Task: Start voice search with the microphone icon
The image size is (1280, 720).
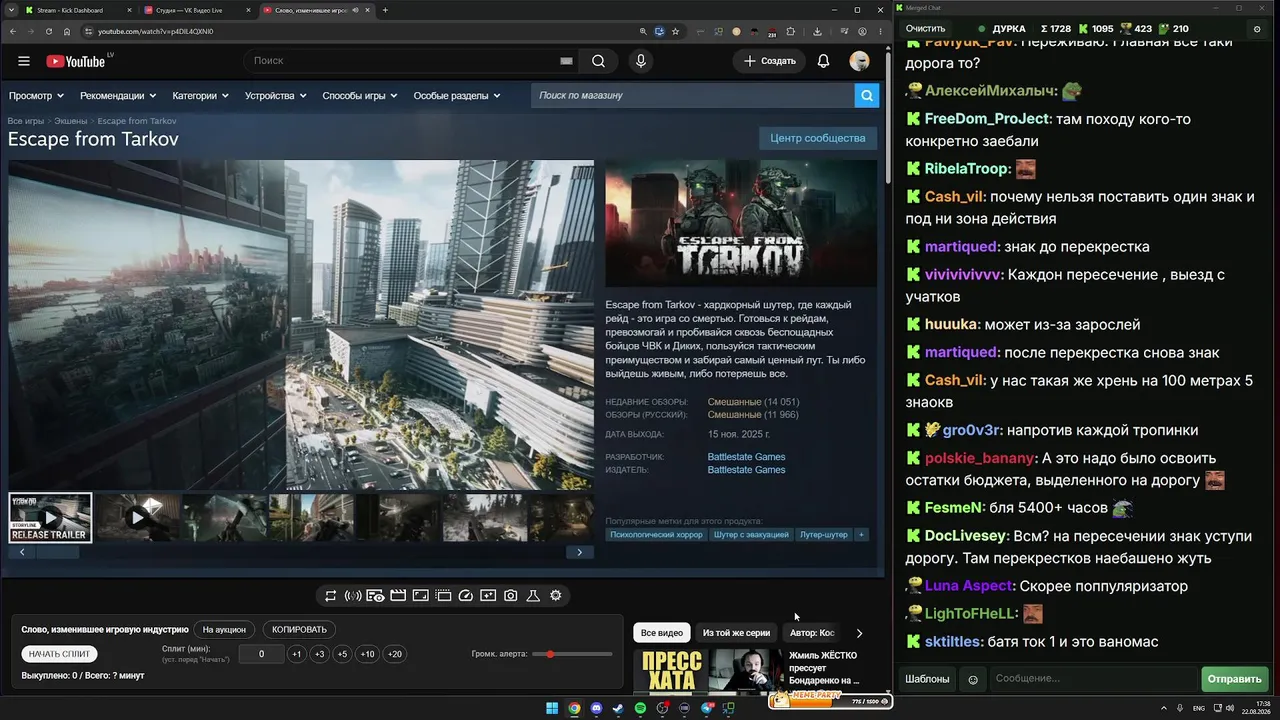Action: [x=641, y=61]
